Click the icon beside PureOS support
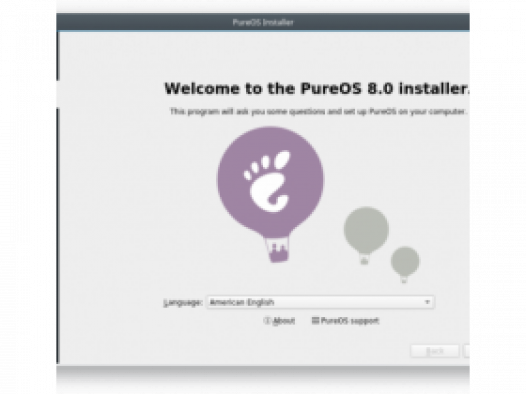Screen dimensions: 526x394 pyautogui.click(x=315, y=321)
